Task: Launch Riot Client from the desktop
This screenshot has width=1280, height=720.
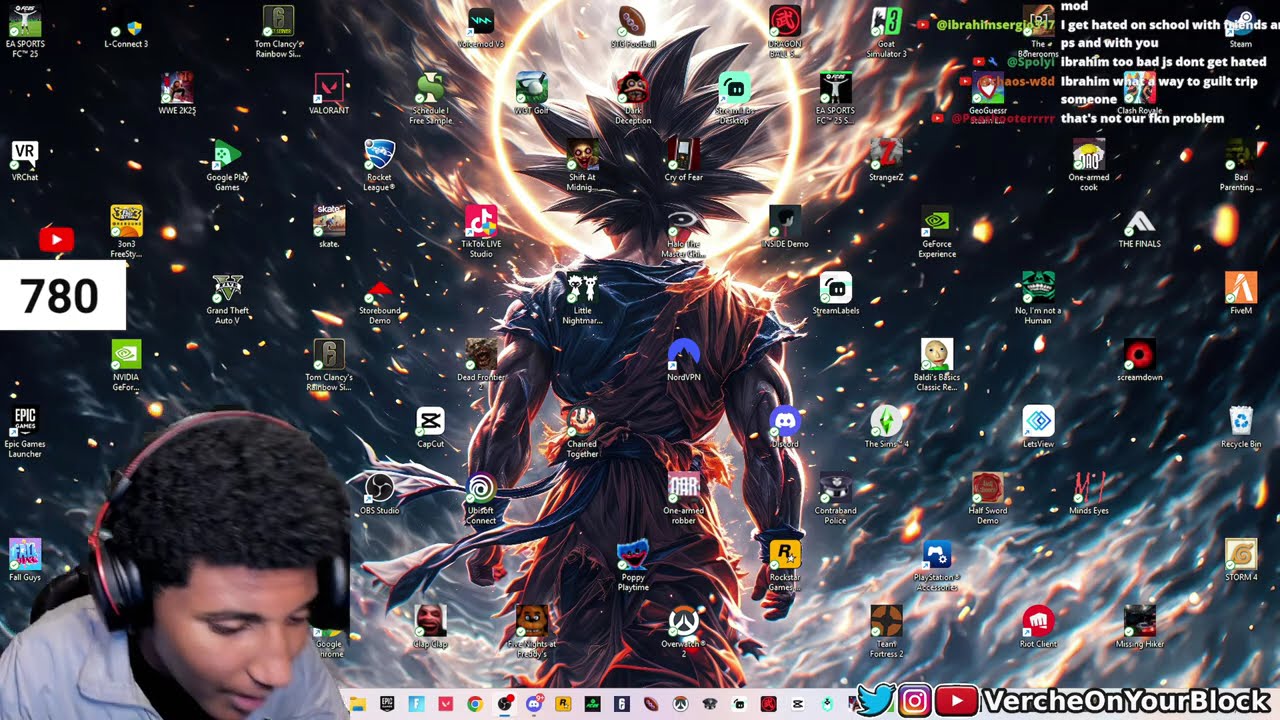Action: pos(1039,628)
